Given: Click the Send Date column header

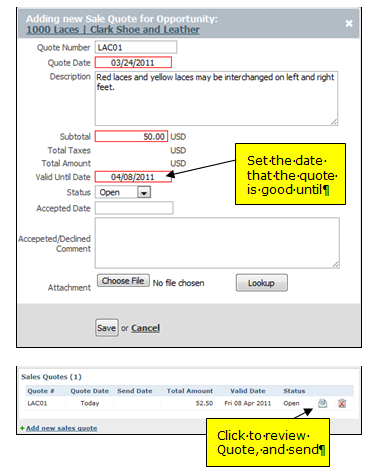Looking at the screenshot, I should pyautogui.click(x=135, y=391).
